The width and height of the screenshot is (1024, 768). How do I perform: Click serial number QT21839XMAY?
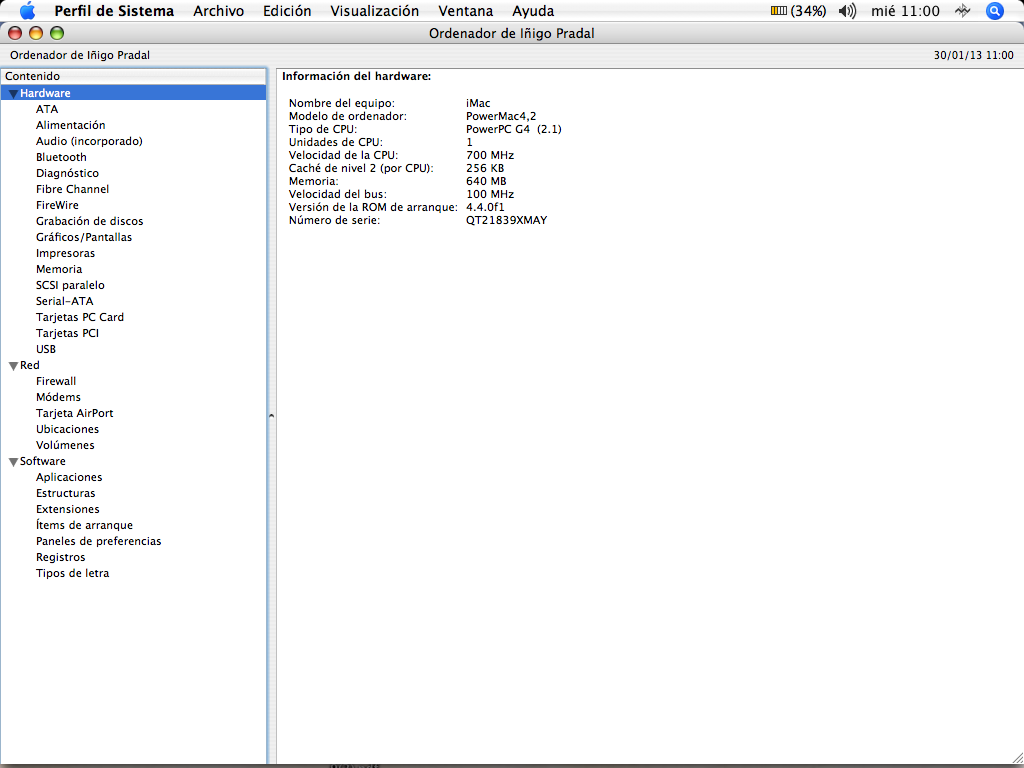click(x=507, y=221)
